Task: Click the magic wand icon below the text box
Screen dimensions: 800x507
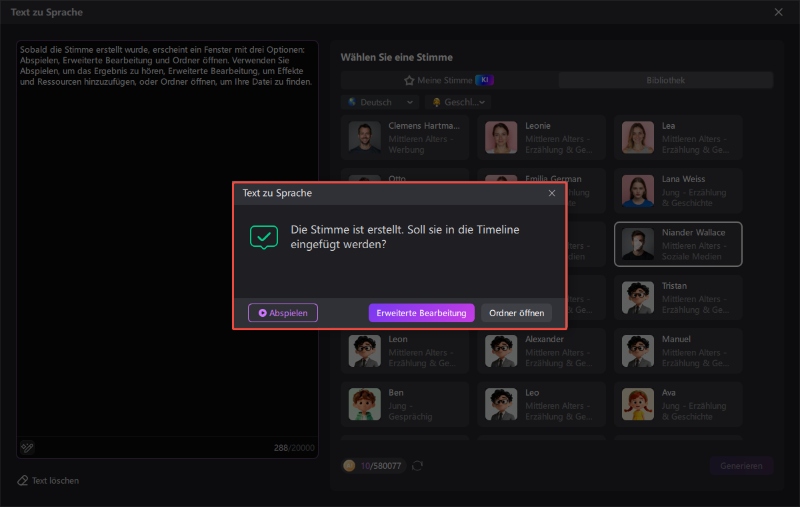Action: pyautogui.click(x=27, y=447)
